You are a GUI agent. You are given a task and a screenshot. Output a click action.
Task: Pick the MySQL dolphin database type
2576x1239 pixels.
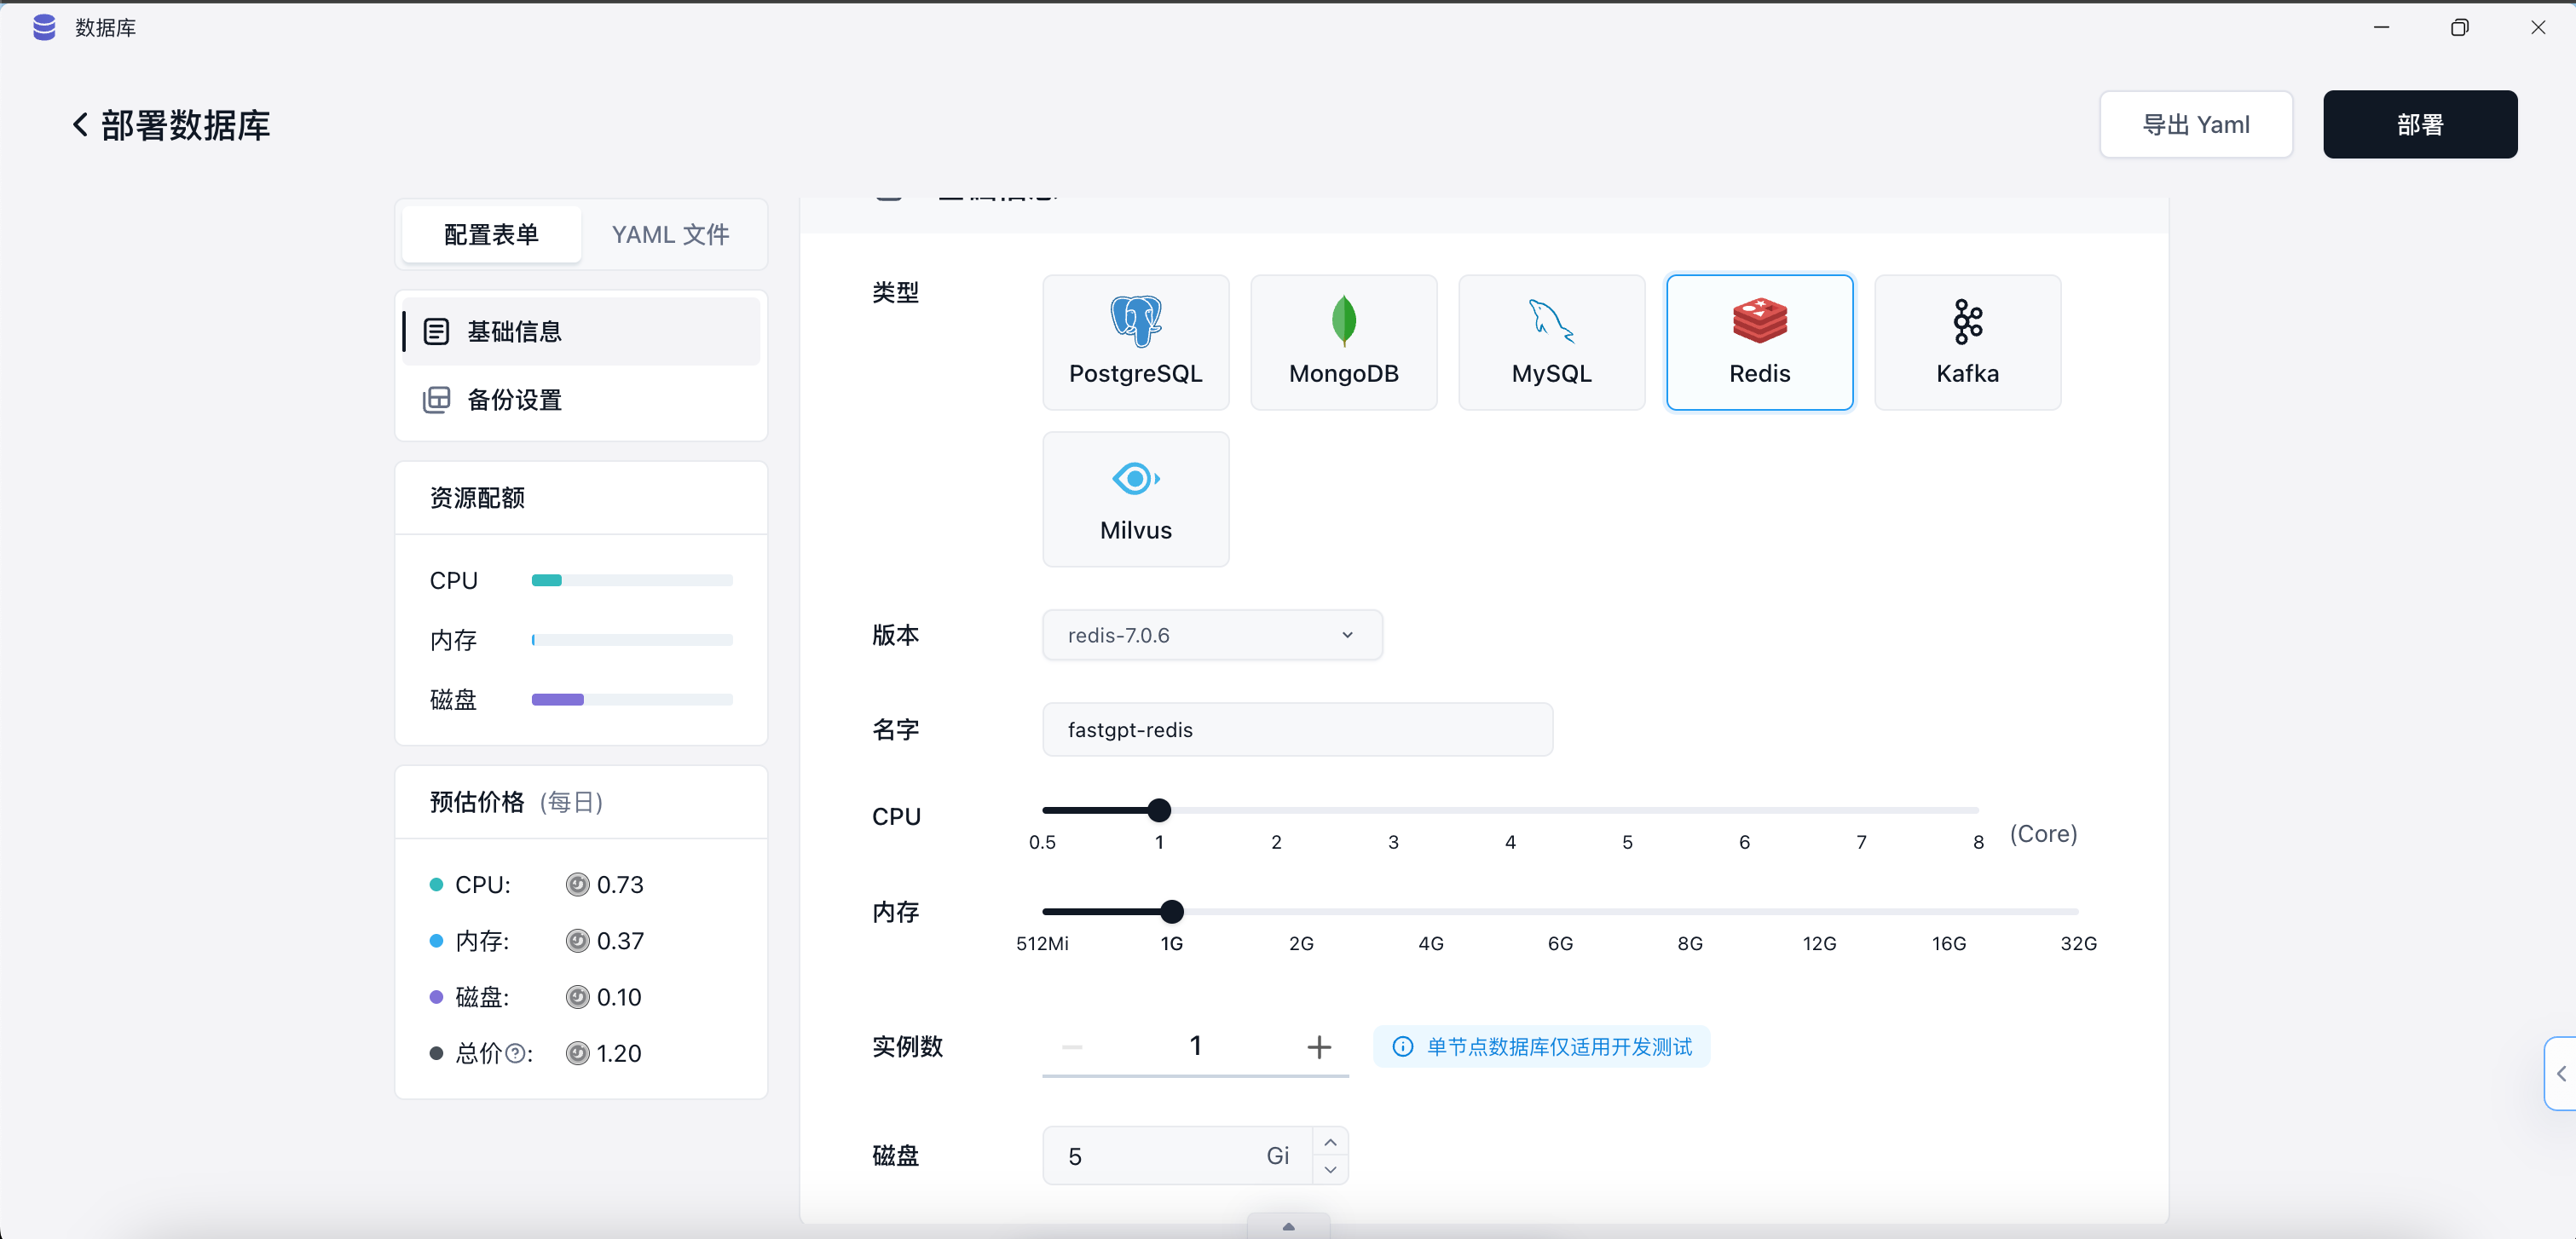tap(1551, 342)
